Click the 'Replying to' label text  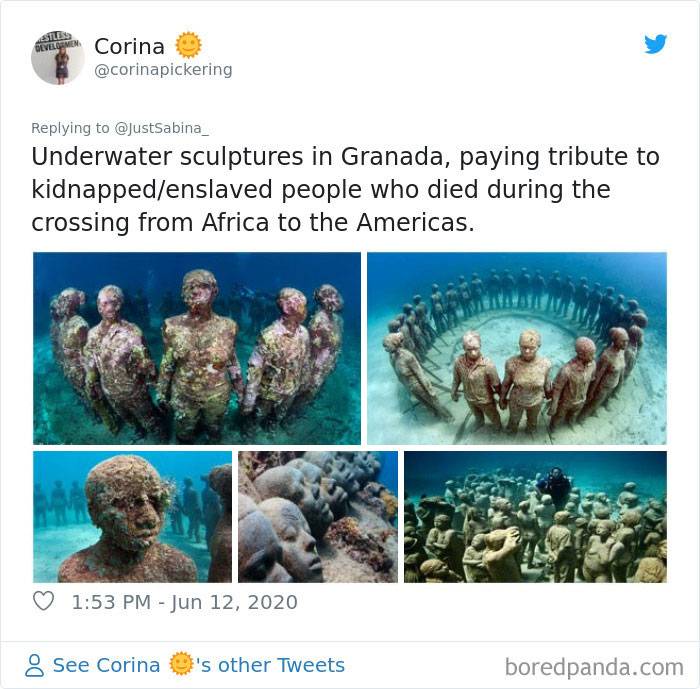tap(70, 128)
